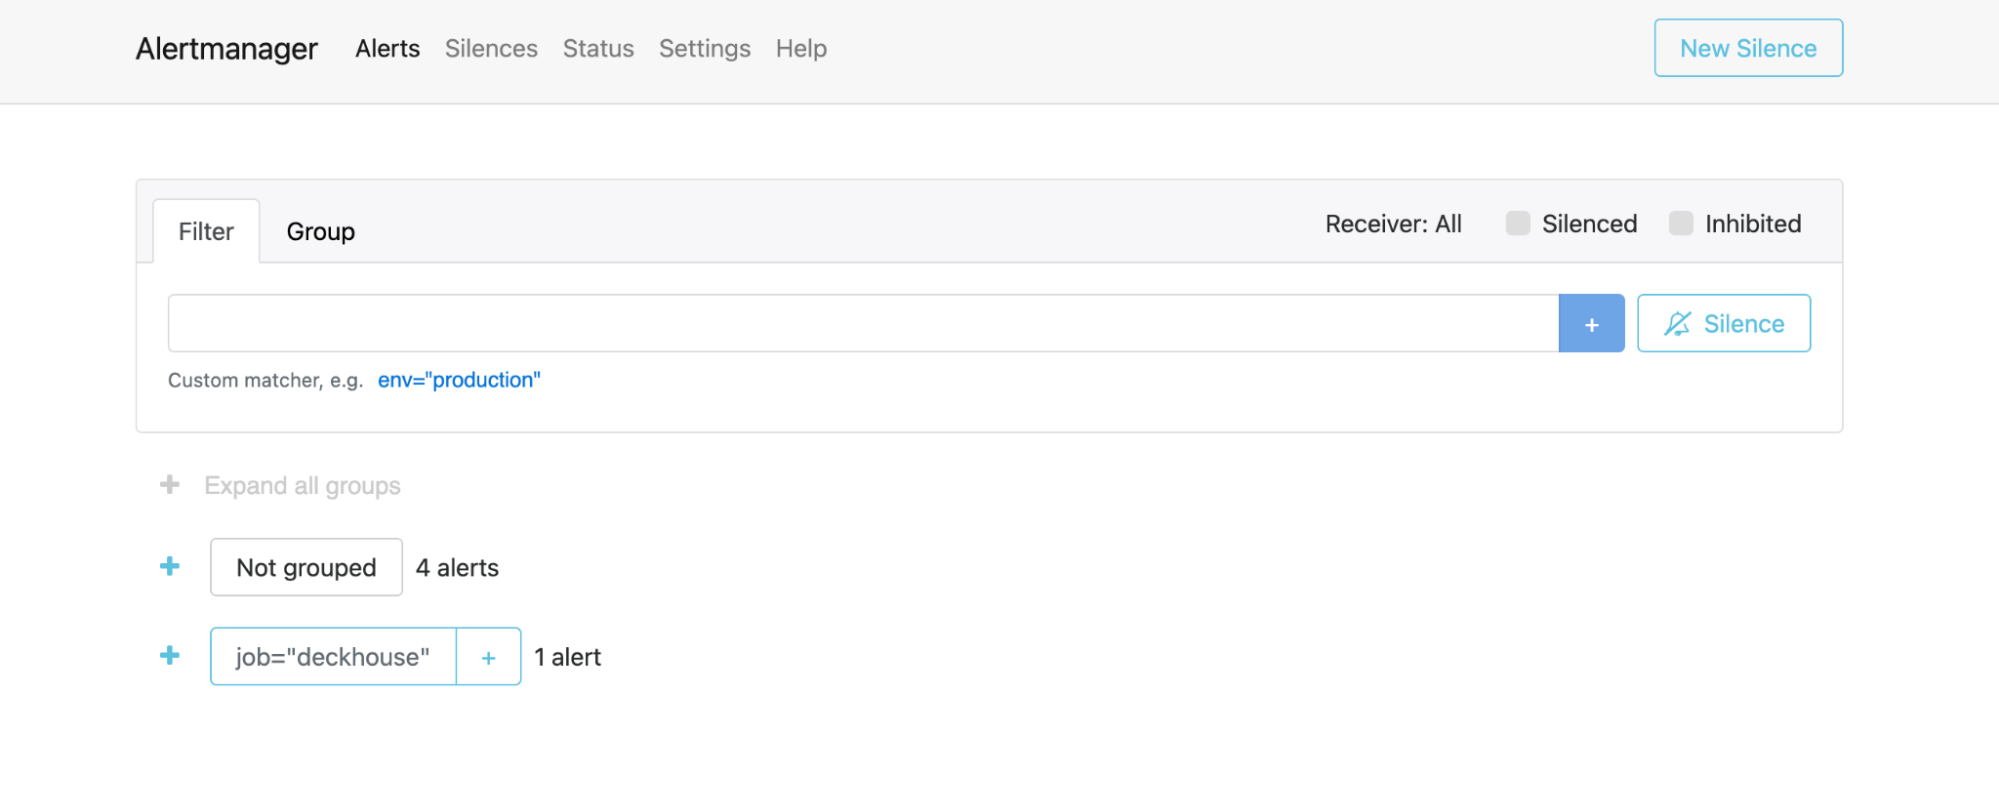Image resolution: width=1999 pixels, height=804 pixels.
Task: Click the New Silence button
Action: tap(1748, 47)
